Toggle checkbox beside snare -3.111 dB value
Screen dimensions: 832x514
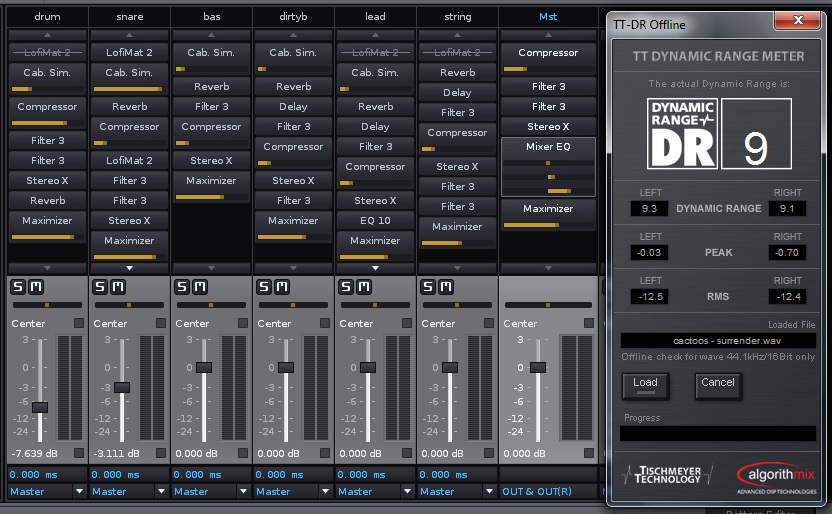coord(161,452)
